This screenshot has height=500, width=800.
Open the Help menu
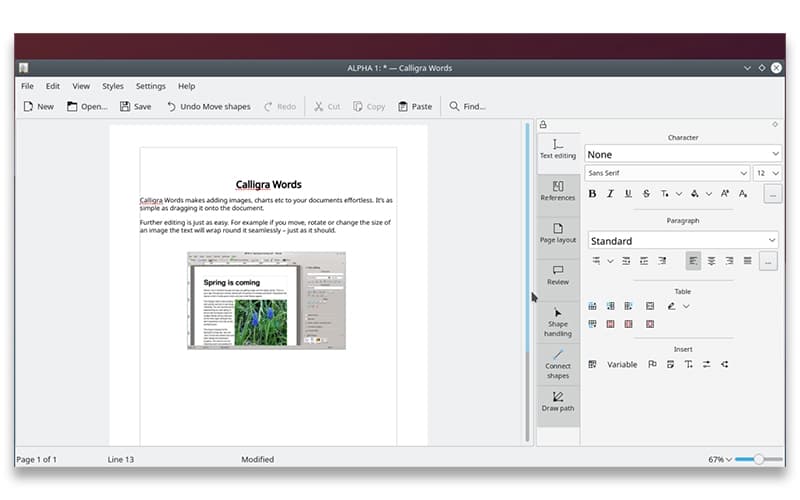coord(186,86)
